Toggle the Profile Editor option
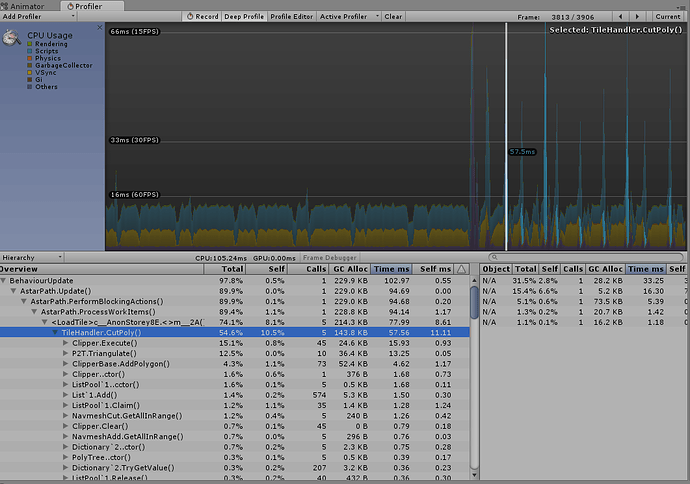This screenshot has height=484, width=690. tap(291, 17)
